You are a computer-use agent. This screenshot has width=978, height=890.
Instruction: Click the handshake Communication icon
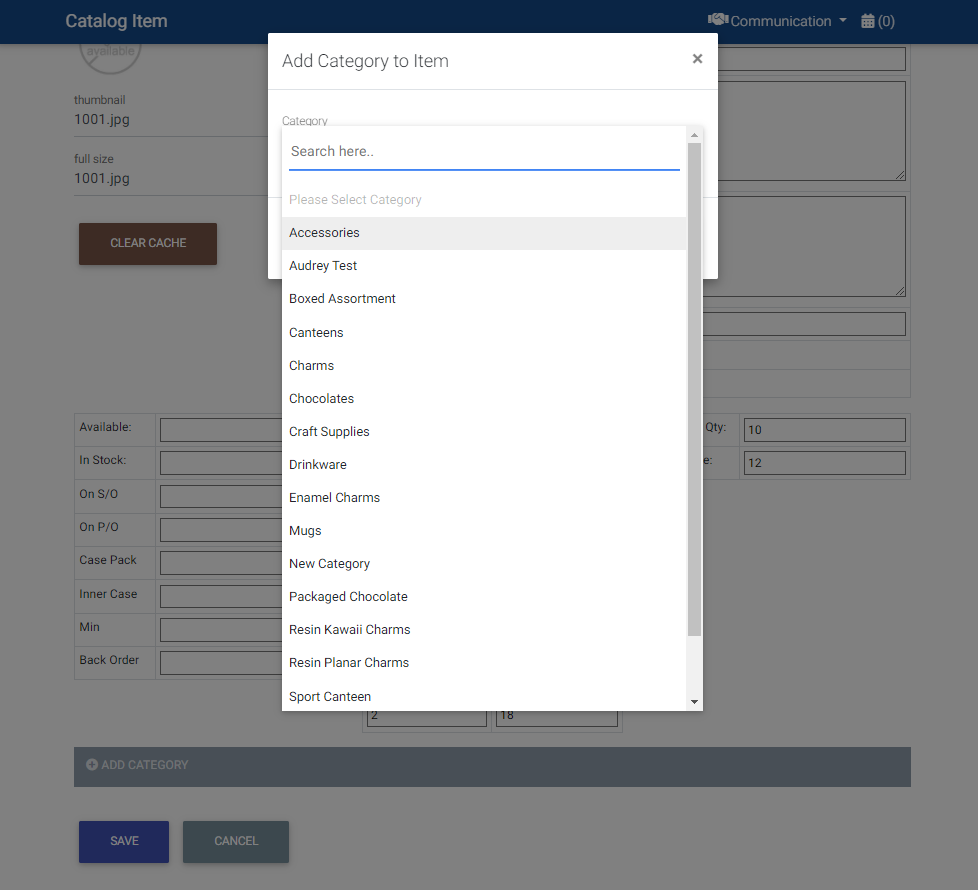tap(720, 20)
